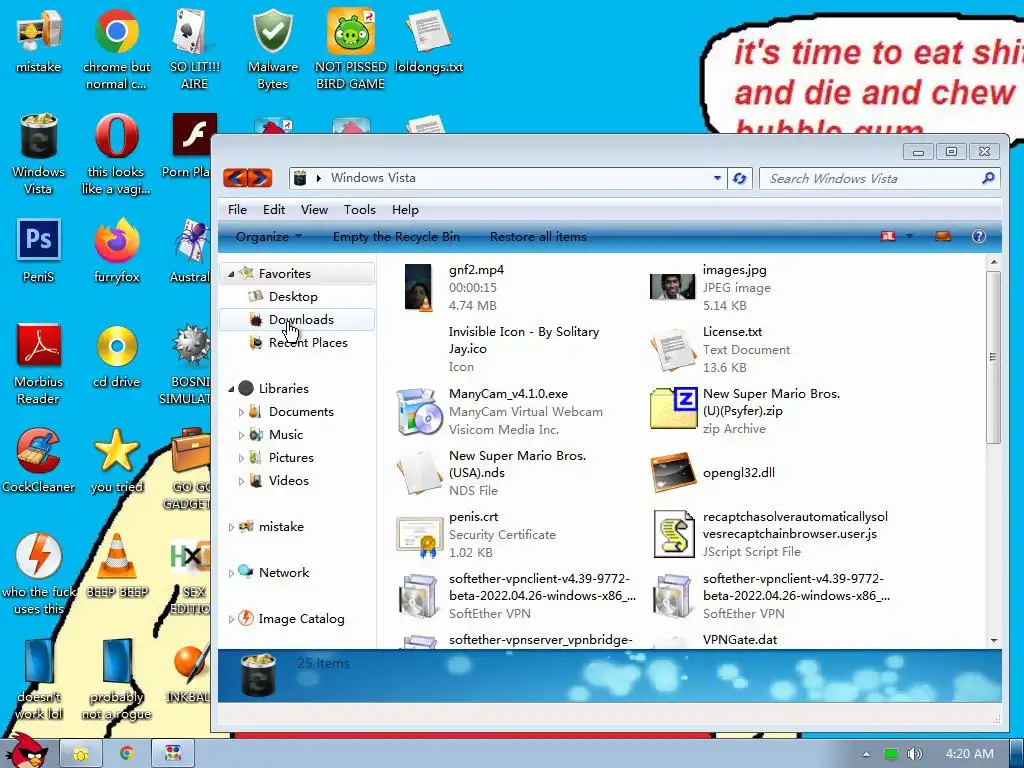Select the penis.crt security certificate

477,534
